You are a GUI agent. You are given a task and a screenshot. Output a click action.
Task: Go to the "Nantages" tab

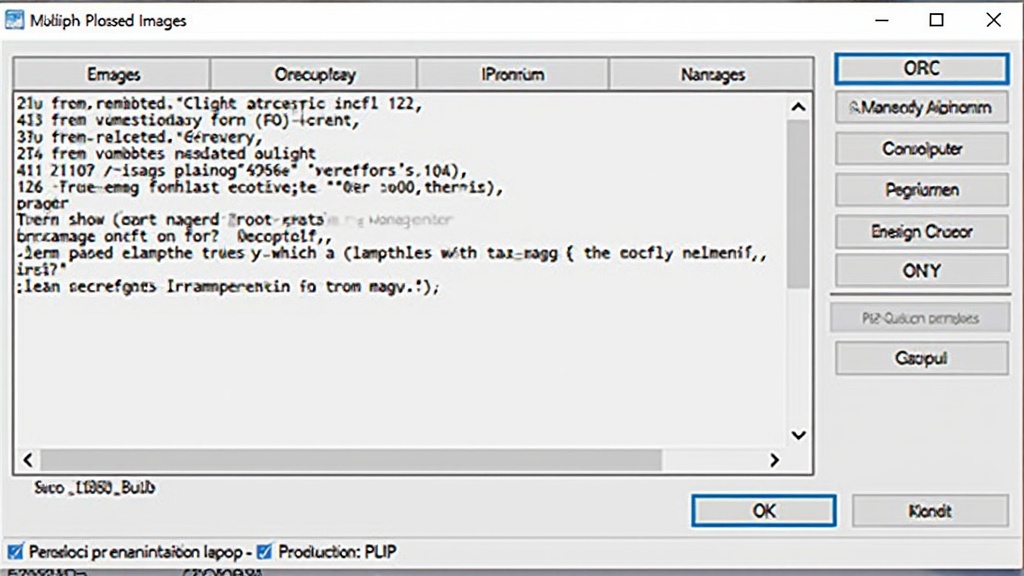(x=711, y=74)
